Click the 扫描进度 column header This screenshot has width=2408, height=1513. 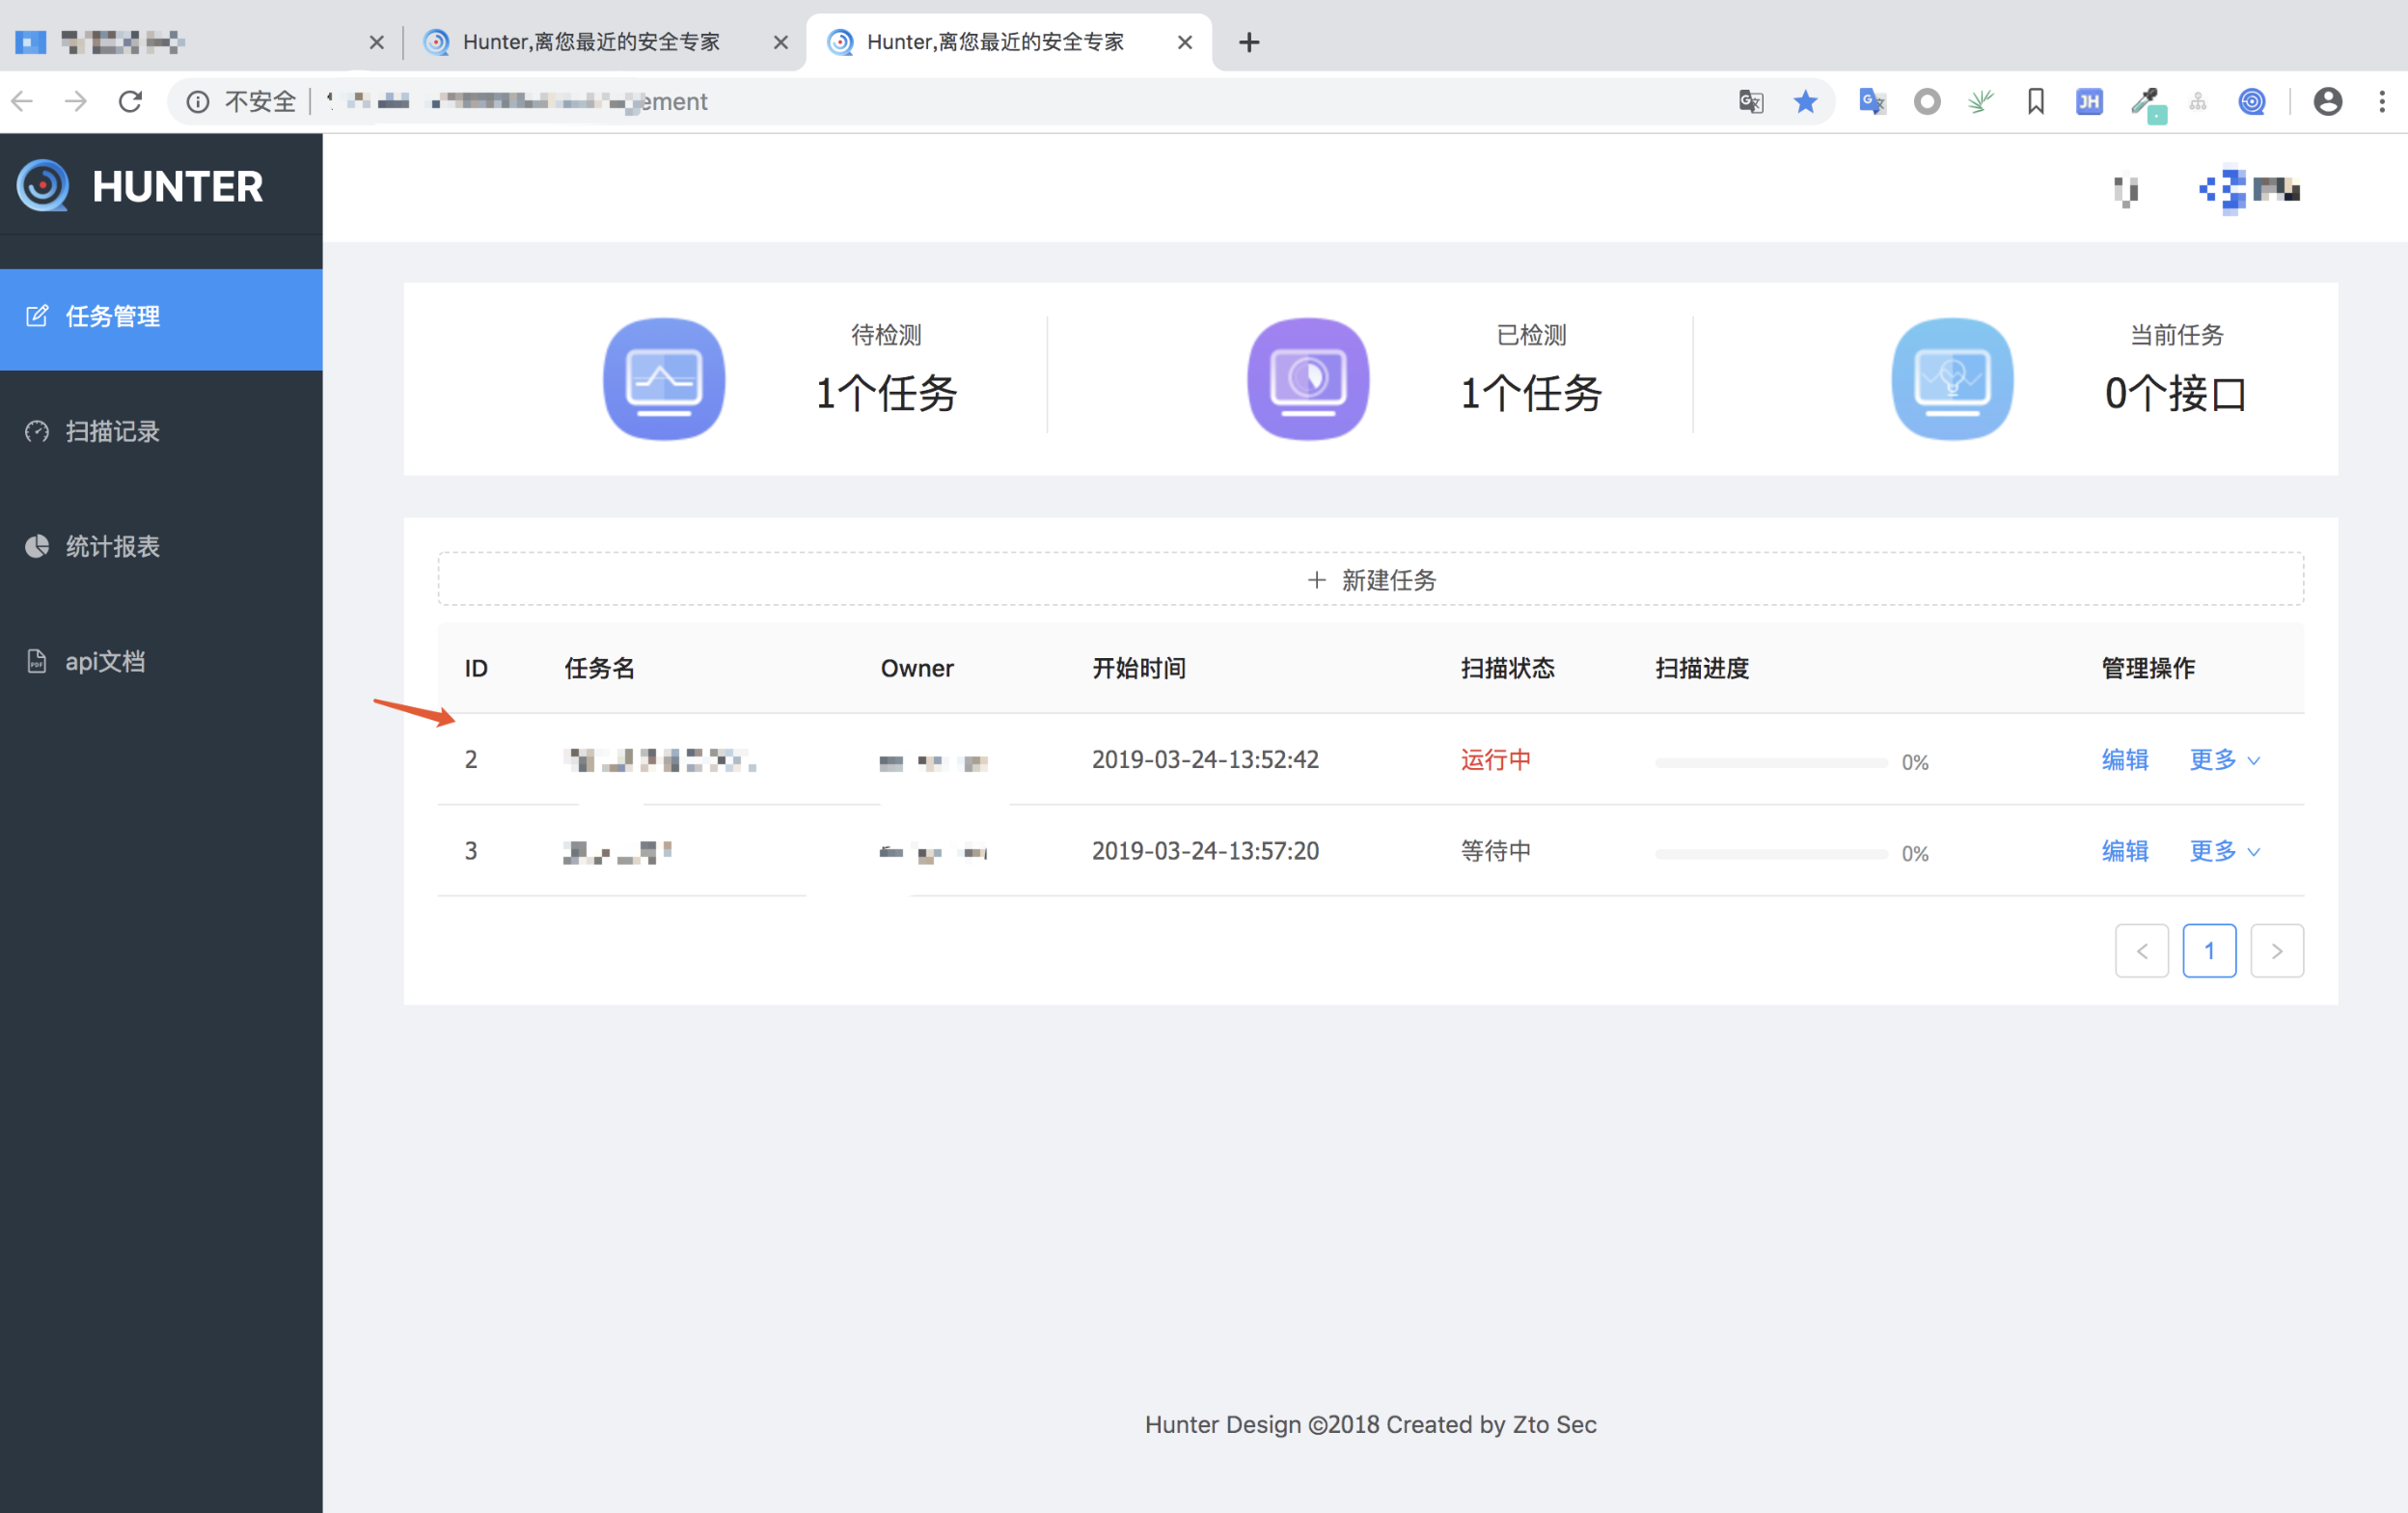[x=1702, y=668]
